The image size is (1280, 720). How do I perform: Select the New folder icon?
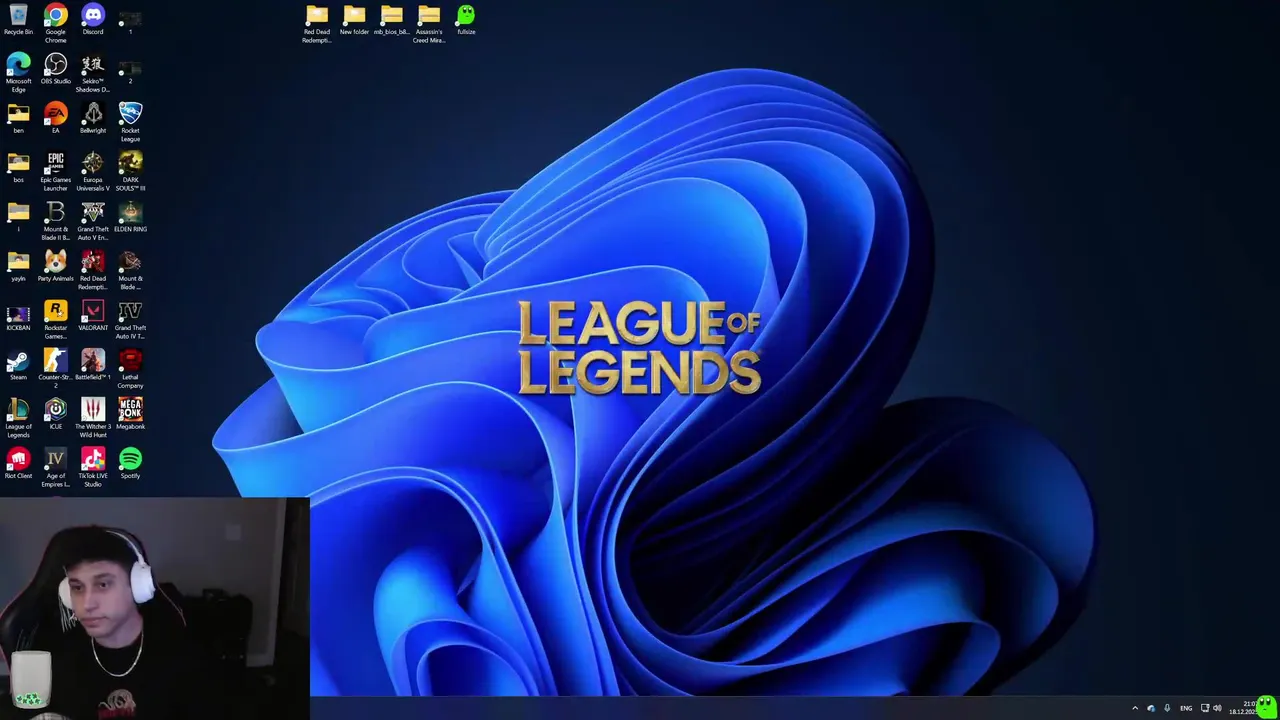point(354,20)
